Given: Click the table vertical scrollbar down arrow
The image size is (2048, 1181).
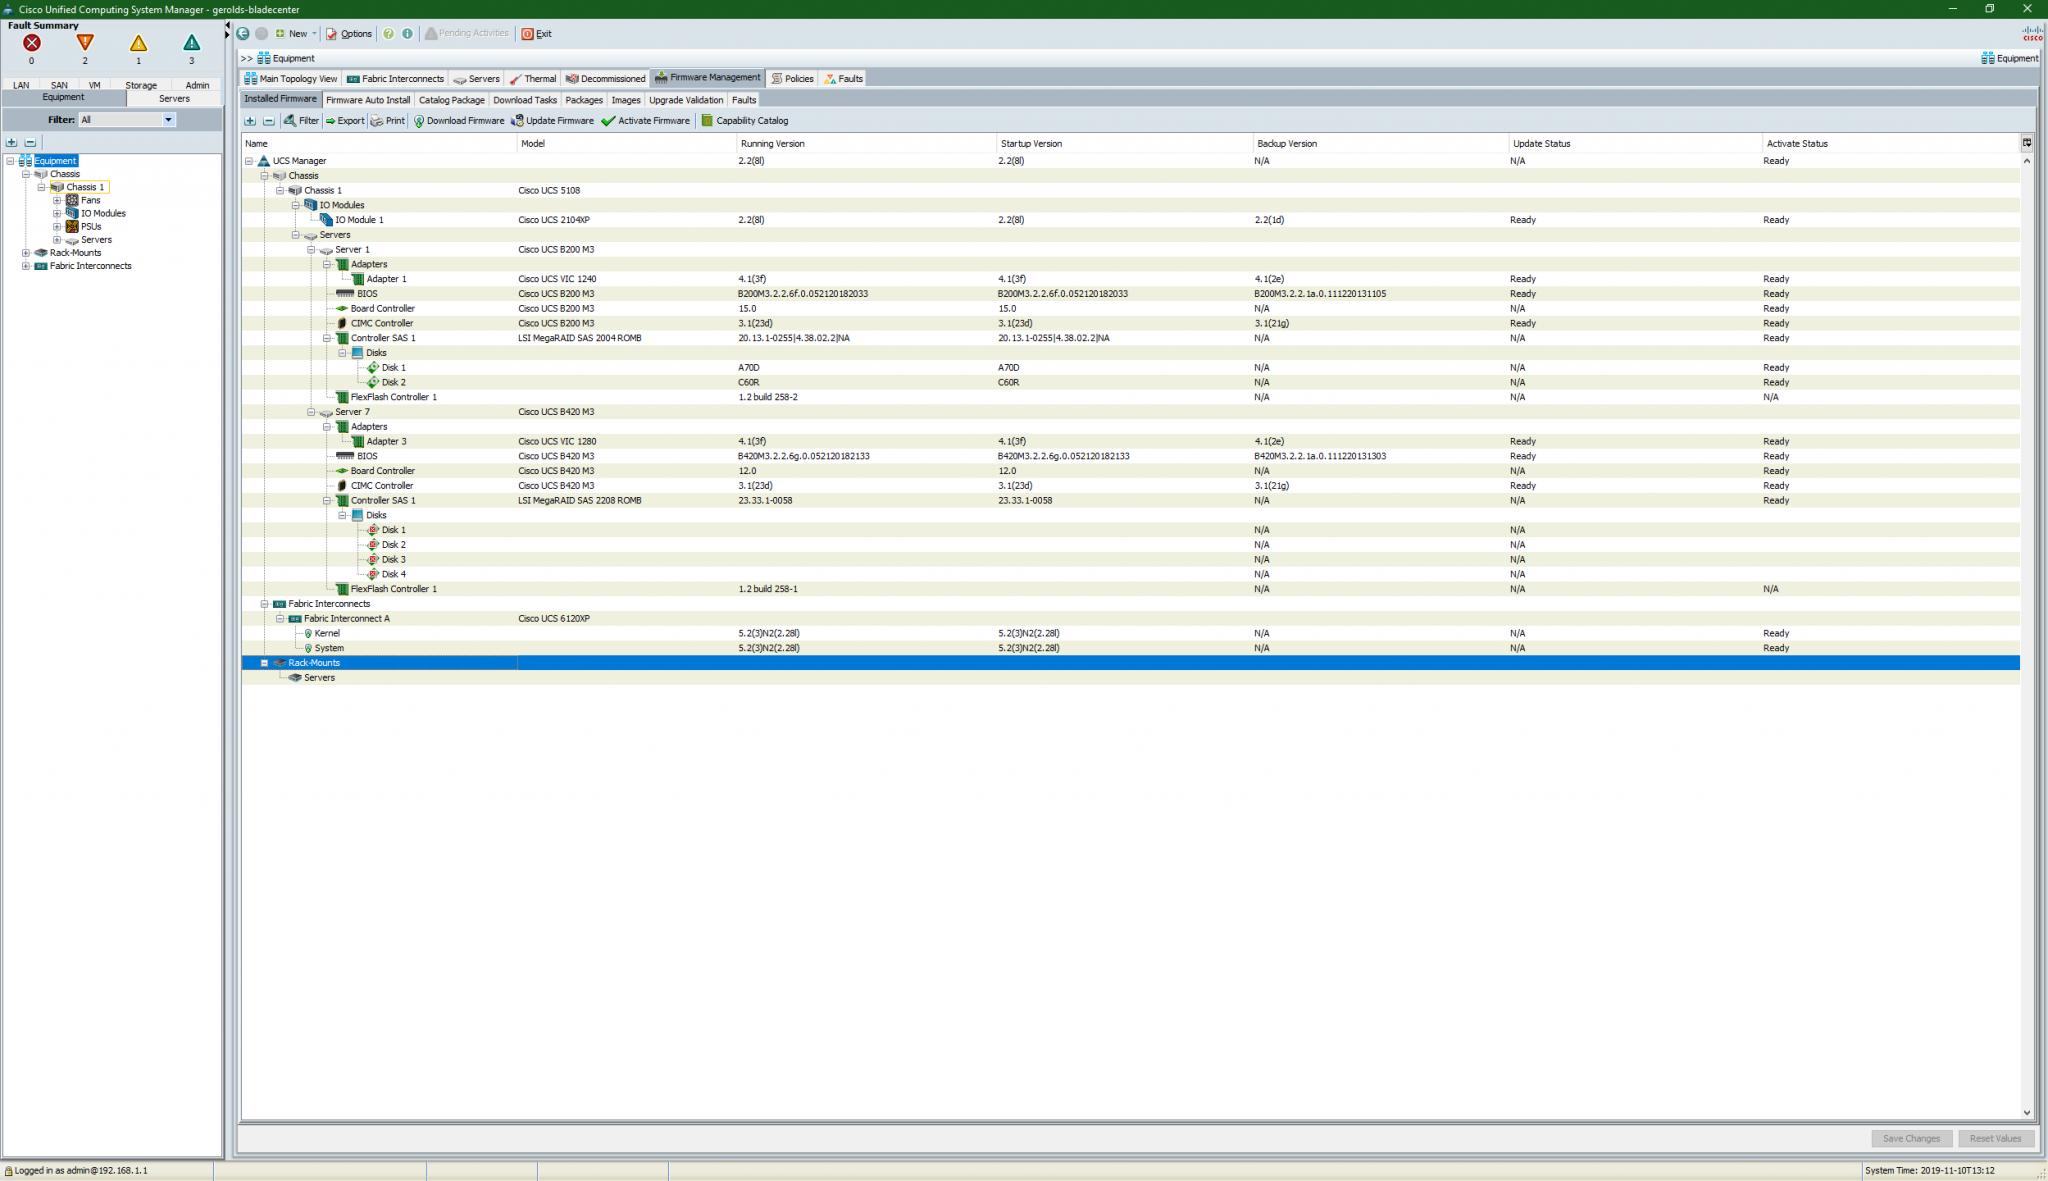Looking at the screenshot, I should point(2027,1112).
